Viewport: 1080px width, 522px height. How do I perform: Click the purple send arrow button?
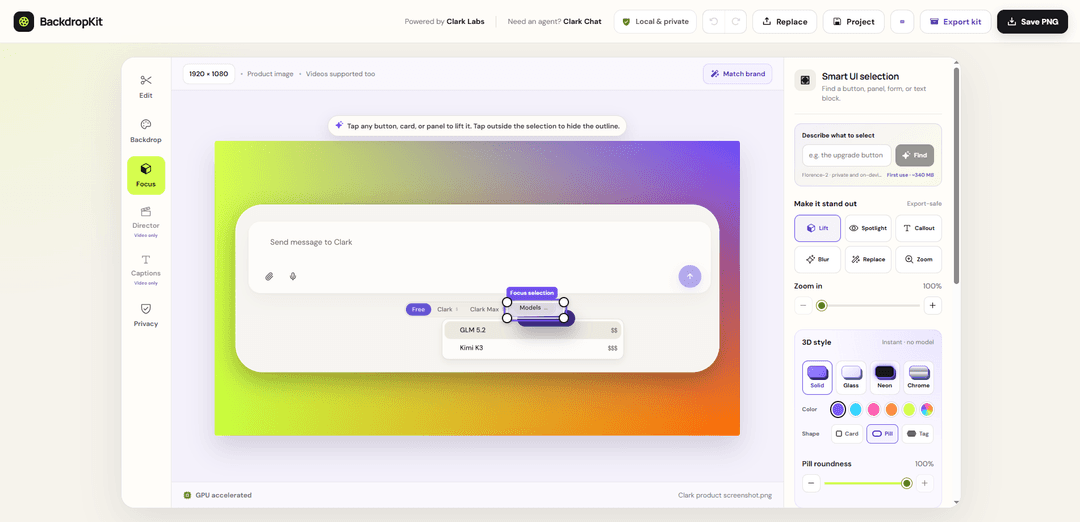click(689, 276)
